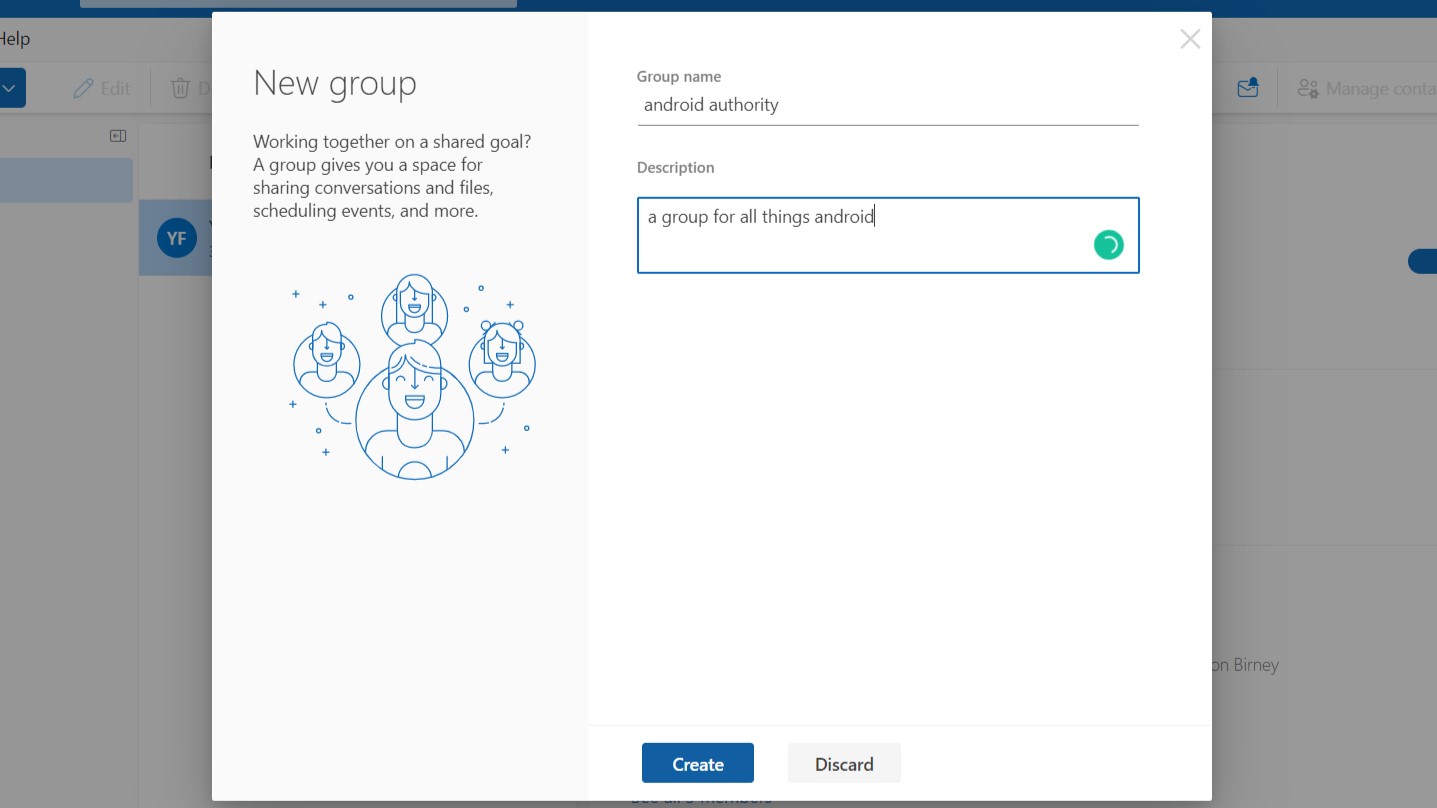Click the blue pill button at right edge
The width and height of the screenshot is (1437, 808).
click(x=1422, y=262)
